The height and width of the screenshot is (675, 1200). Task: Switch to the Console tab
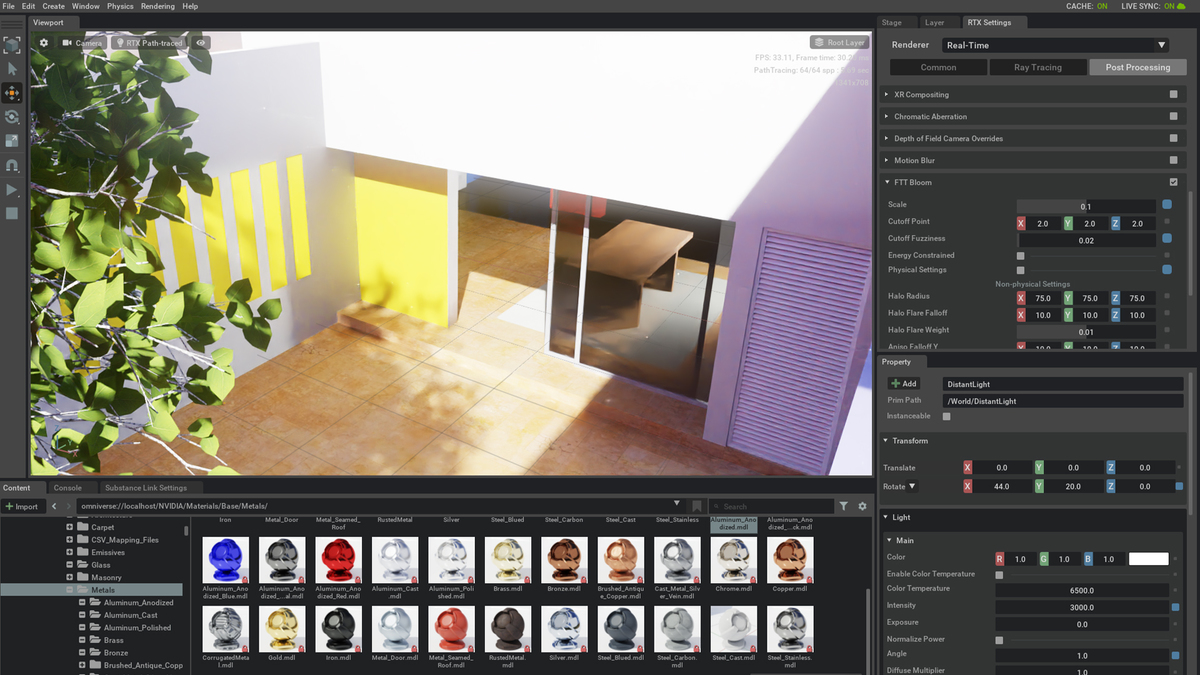68,488
